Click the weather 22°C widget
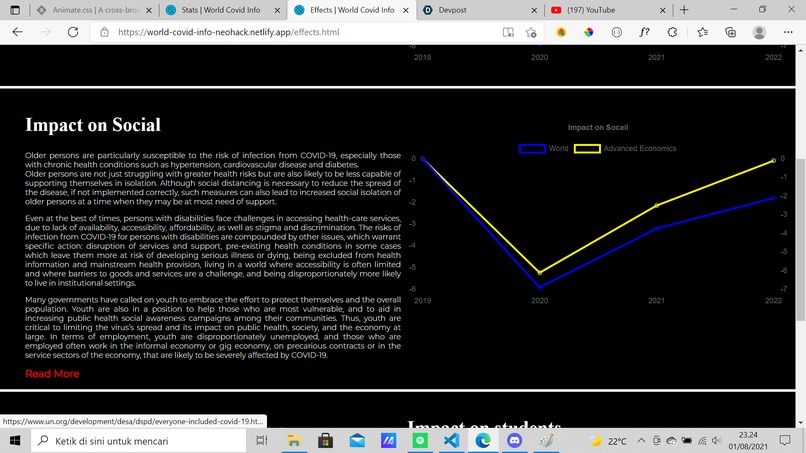 click(608, 441)
